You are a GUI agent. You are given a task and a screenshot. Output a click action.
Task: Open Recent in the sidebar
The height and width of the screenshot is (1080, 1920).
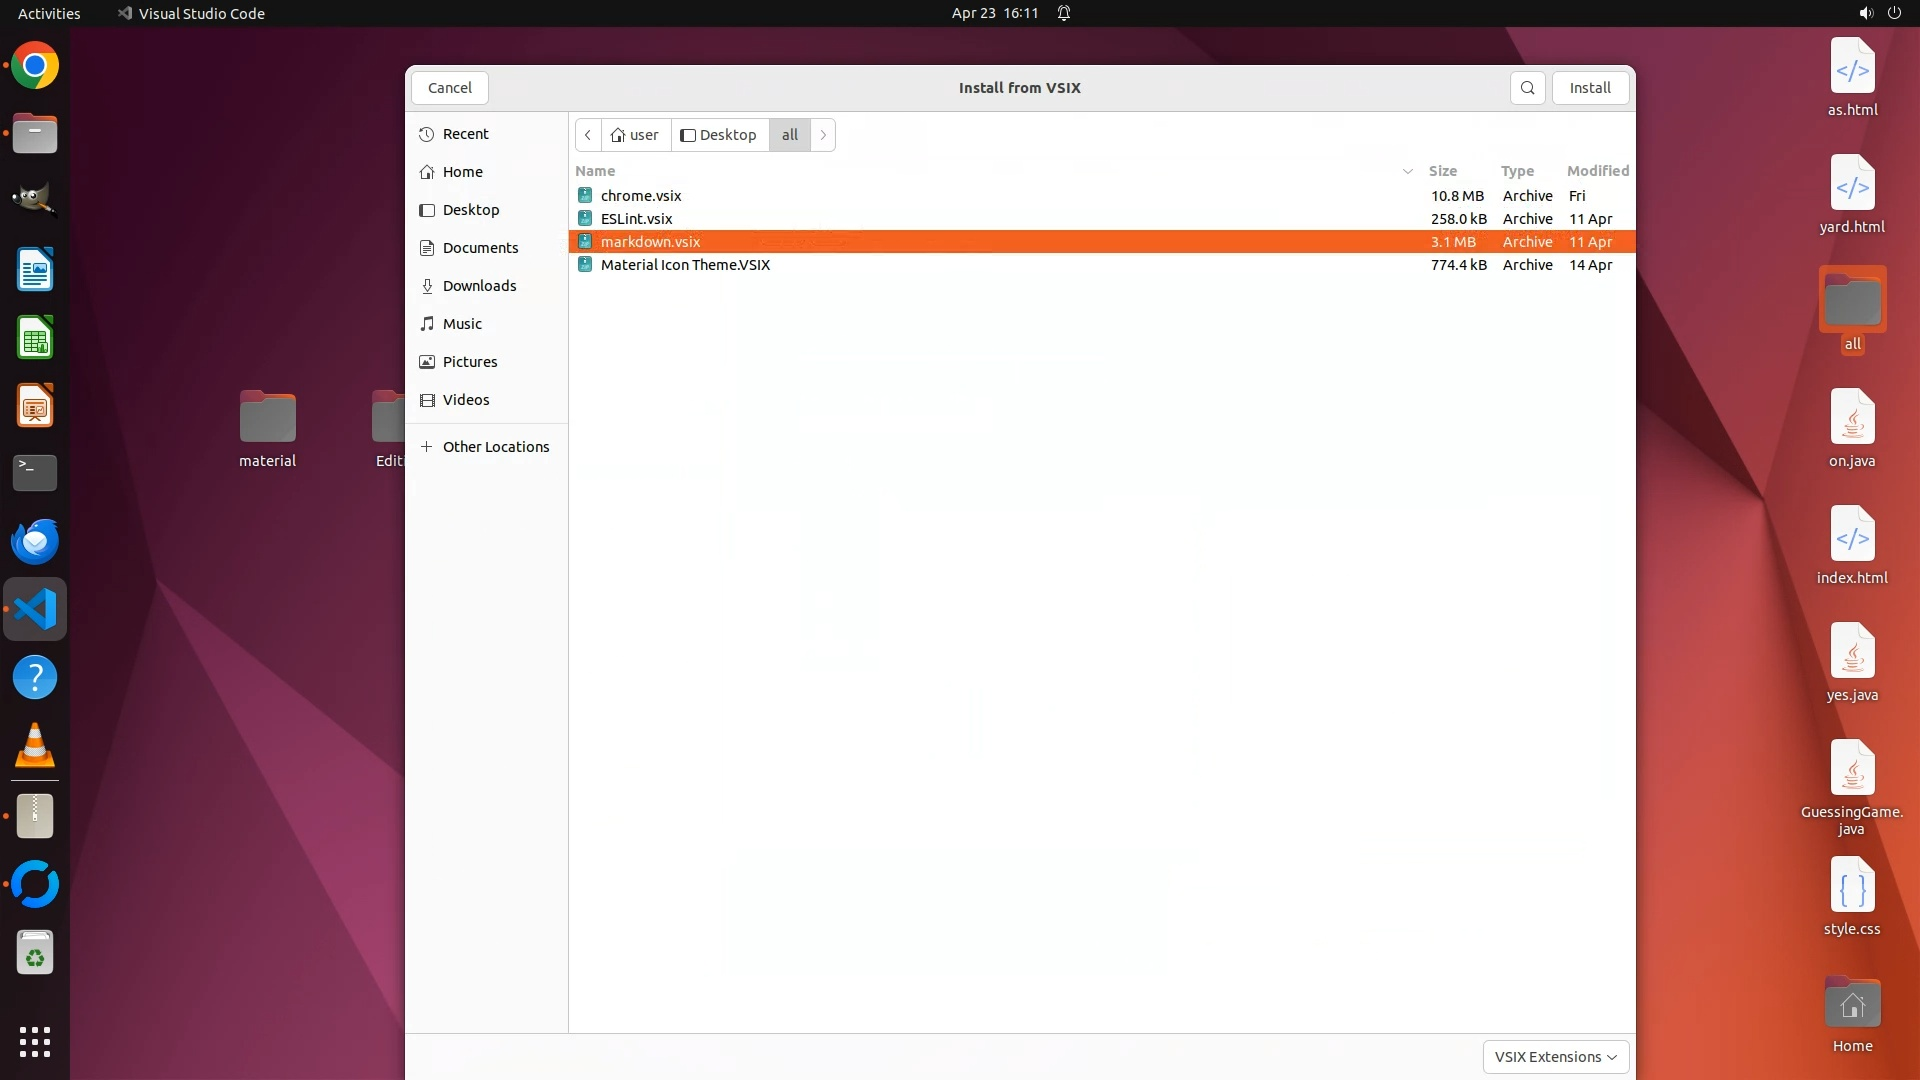coord(465,134)
